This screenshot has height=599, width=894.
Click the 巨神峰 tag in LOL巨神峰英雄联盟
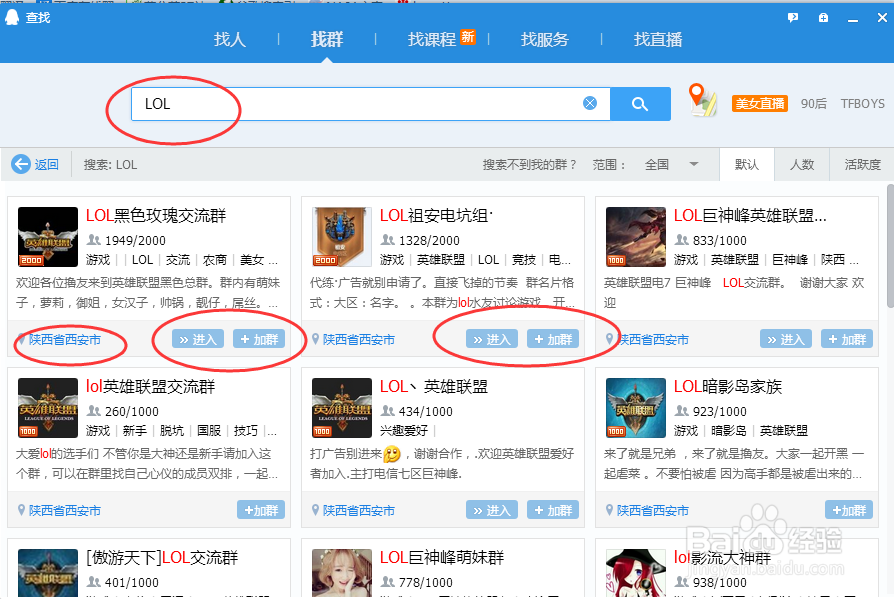790,260
